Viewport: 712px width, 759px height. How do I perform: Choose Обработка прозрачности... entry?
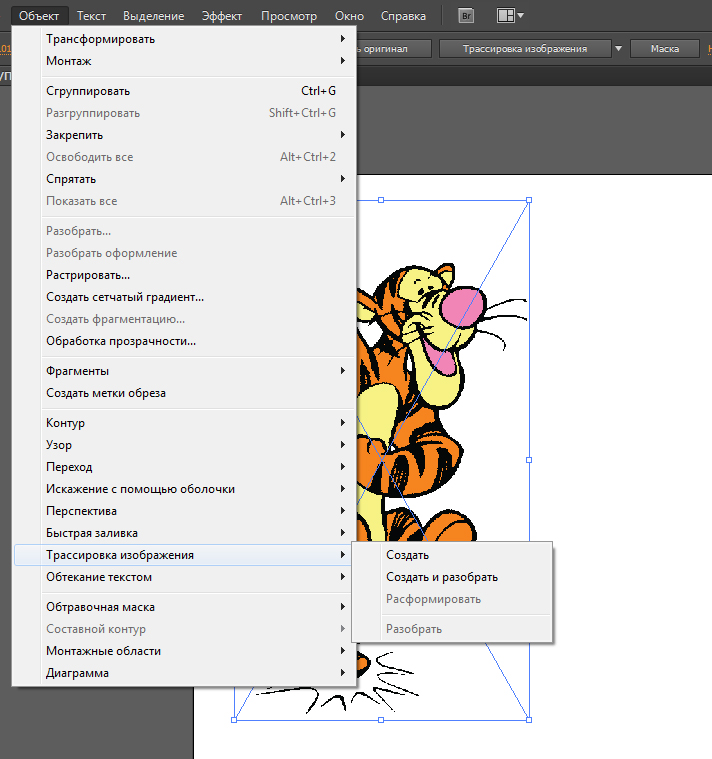point(185,341)
